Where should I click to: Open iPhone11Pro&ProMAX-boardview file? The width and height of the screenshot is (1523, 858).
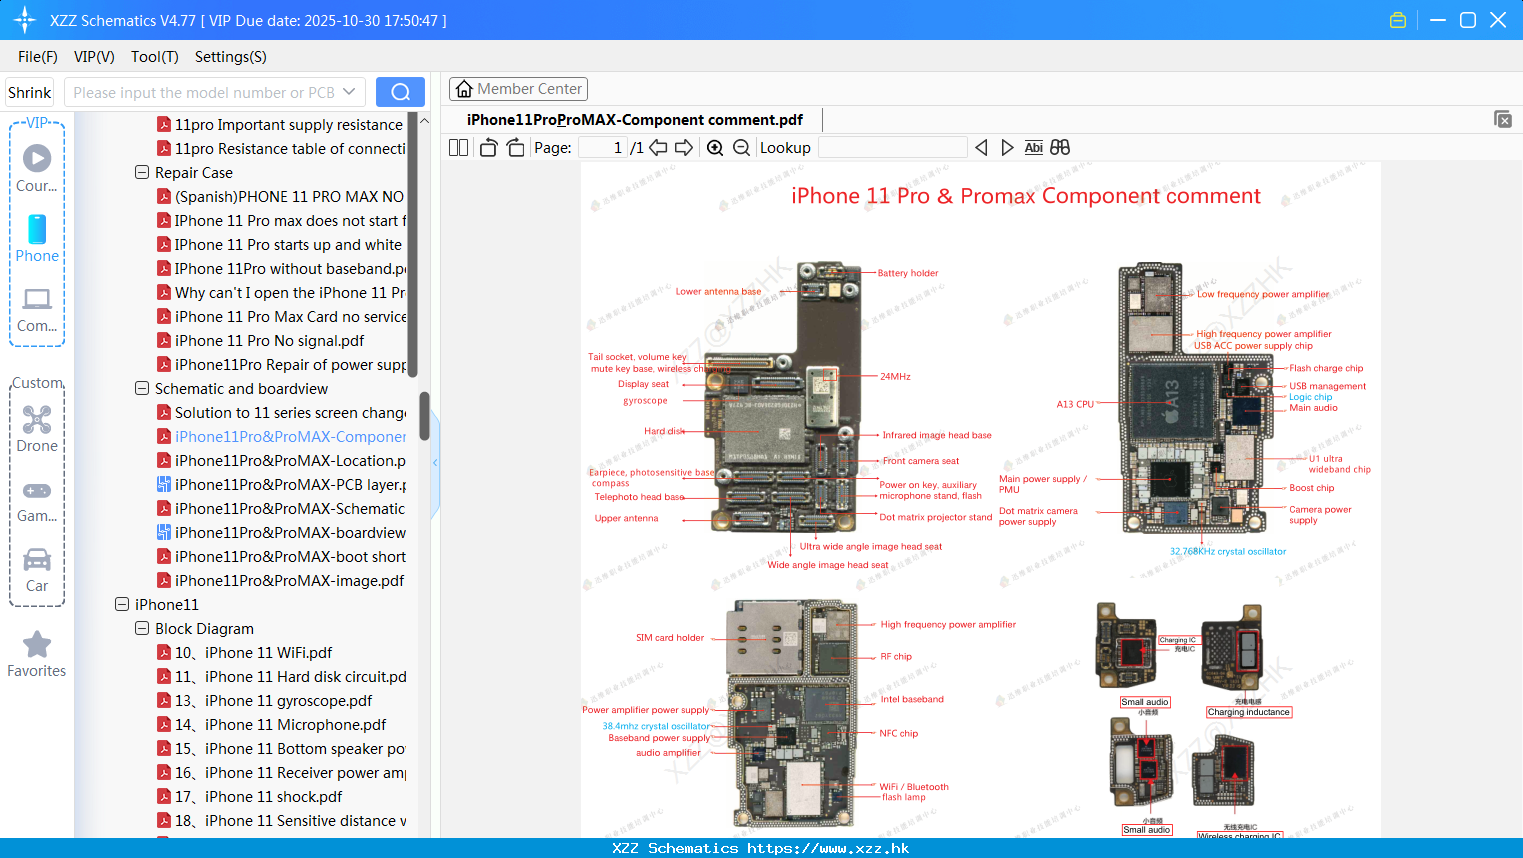281,532
